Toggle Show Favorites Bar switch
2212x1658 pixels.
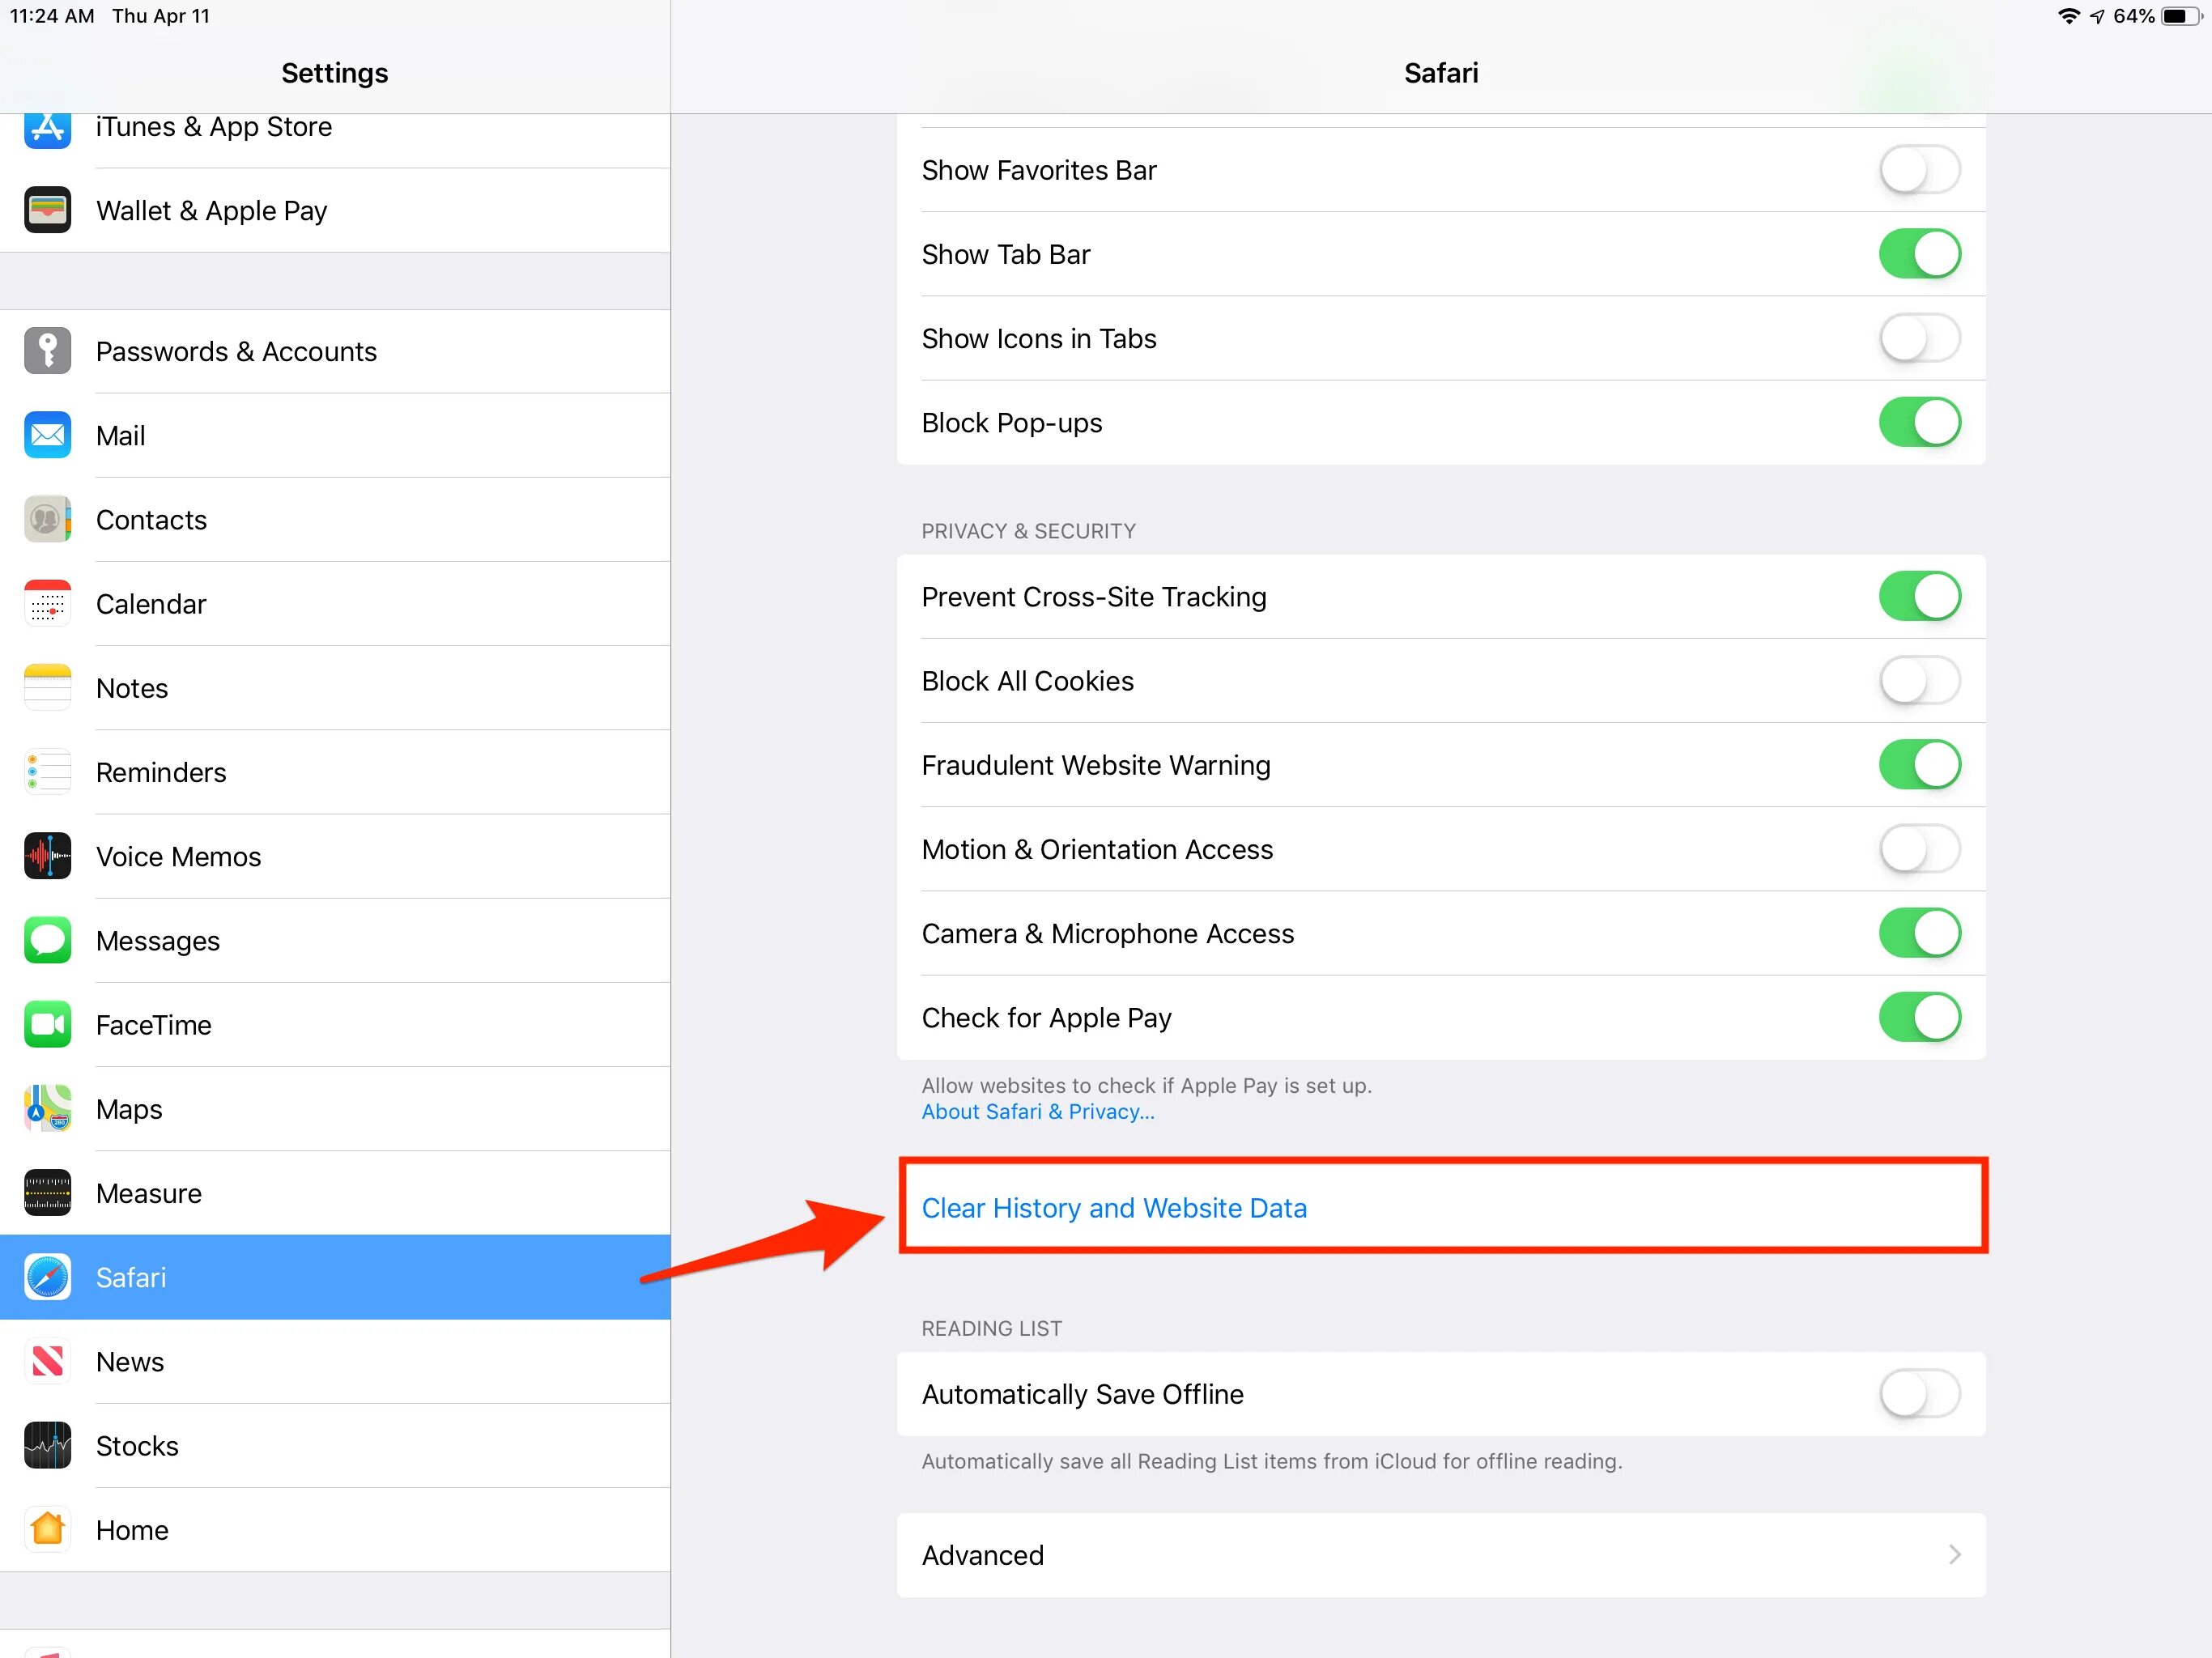[1917, 171]
